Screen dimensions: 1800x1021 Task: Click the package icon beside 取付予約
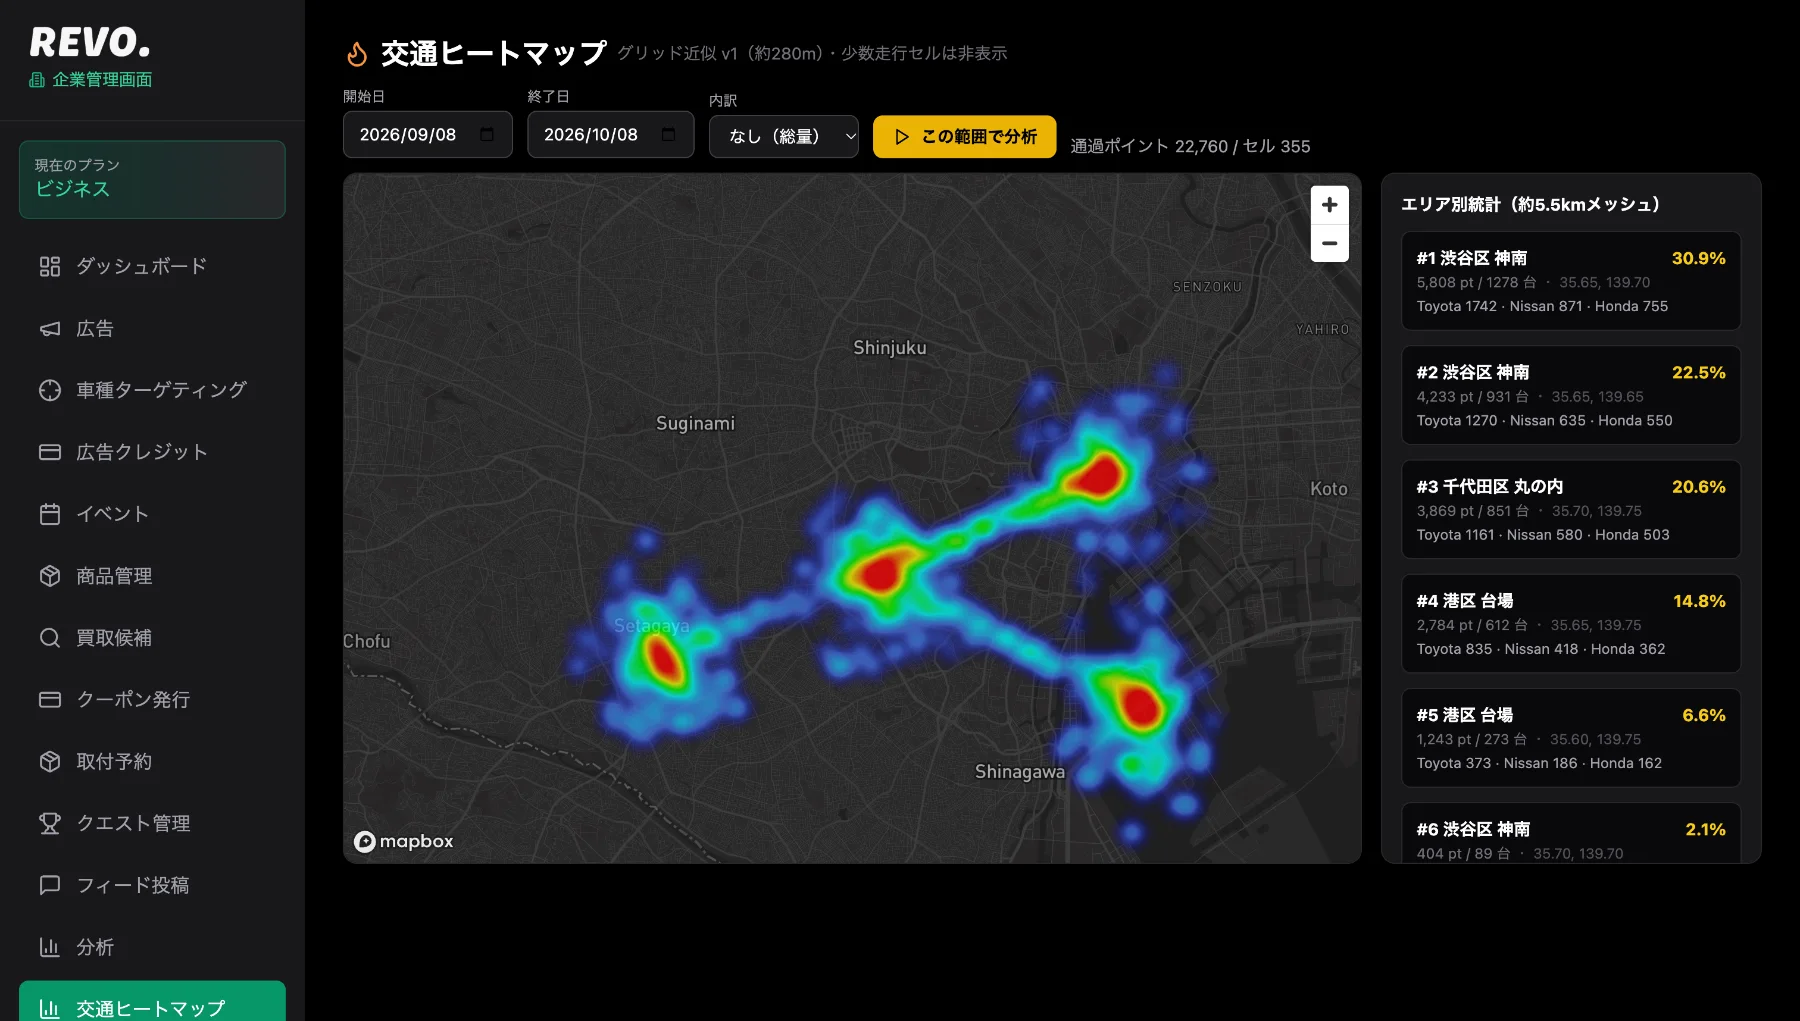coord(50,761)
